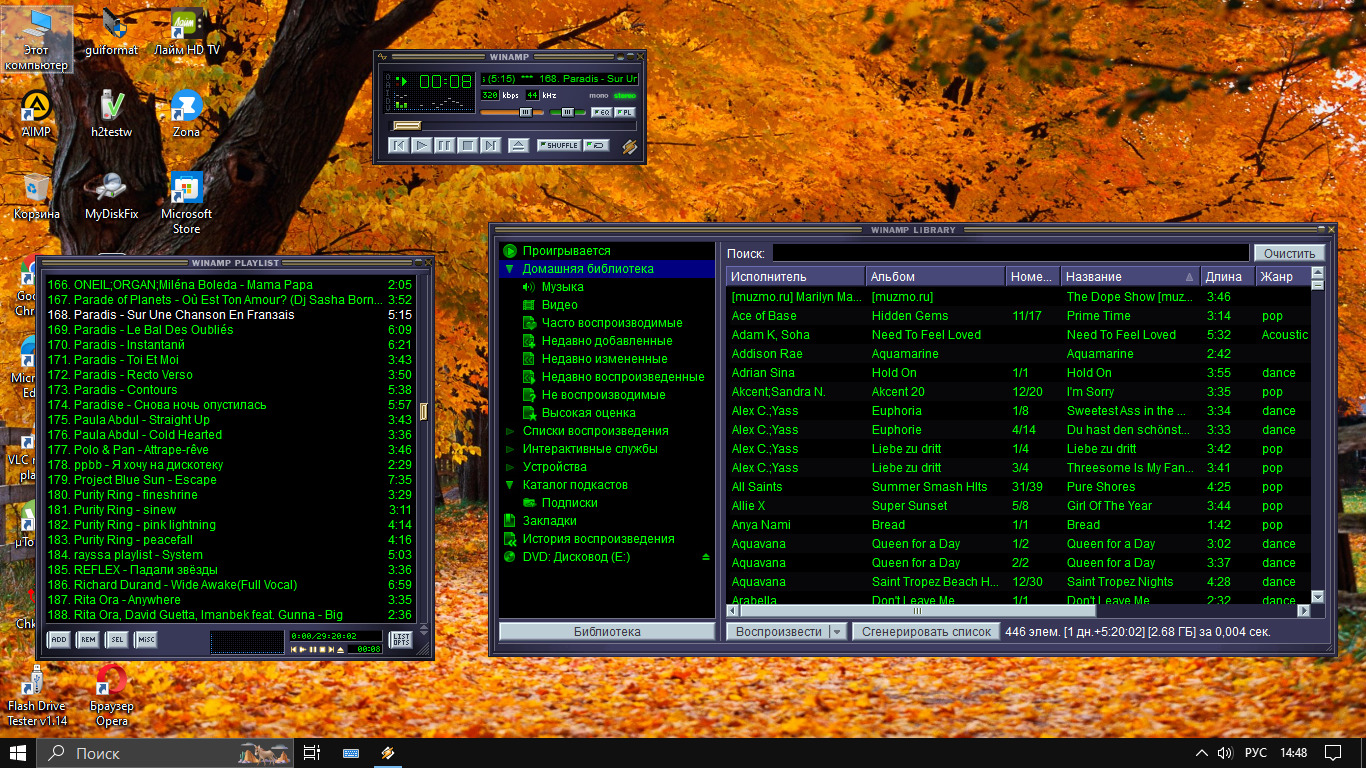Screen dimensions: 1366x768
Task: Click Сгенерировать список button
Action: [x=926, y=632]
